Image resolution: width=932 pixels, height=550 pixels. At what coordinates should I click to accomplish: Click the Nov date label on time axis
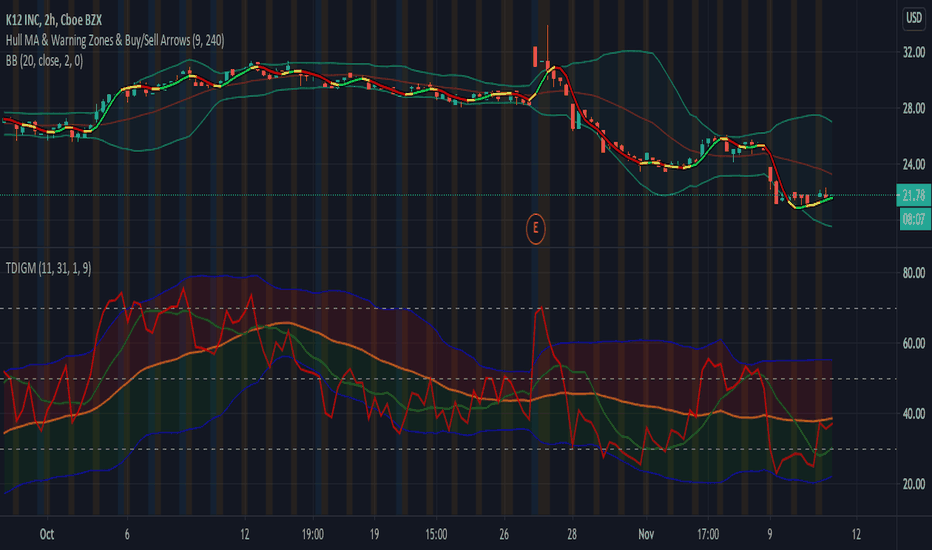click(646, 534)
